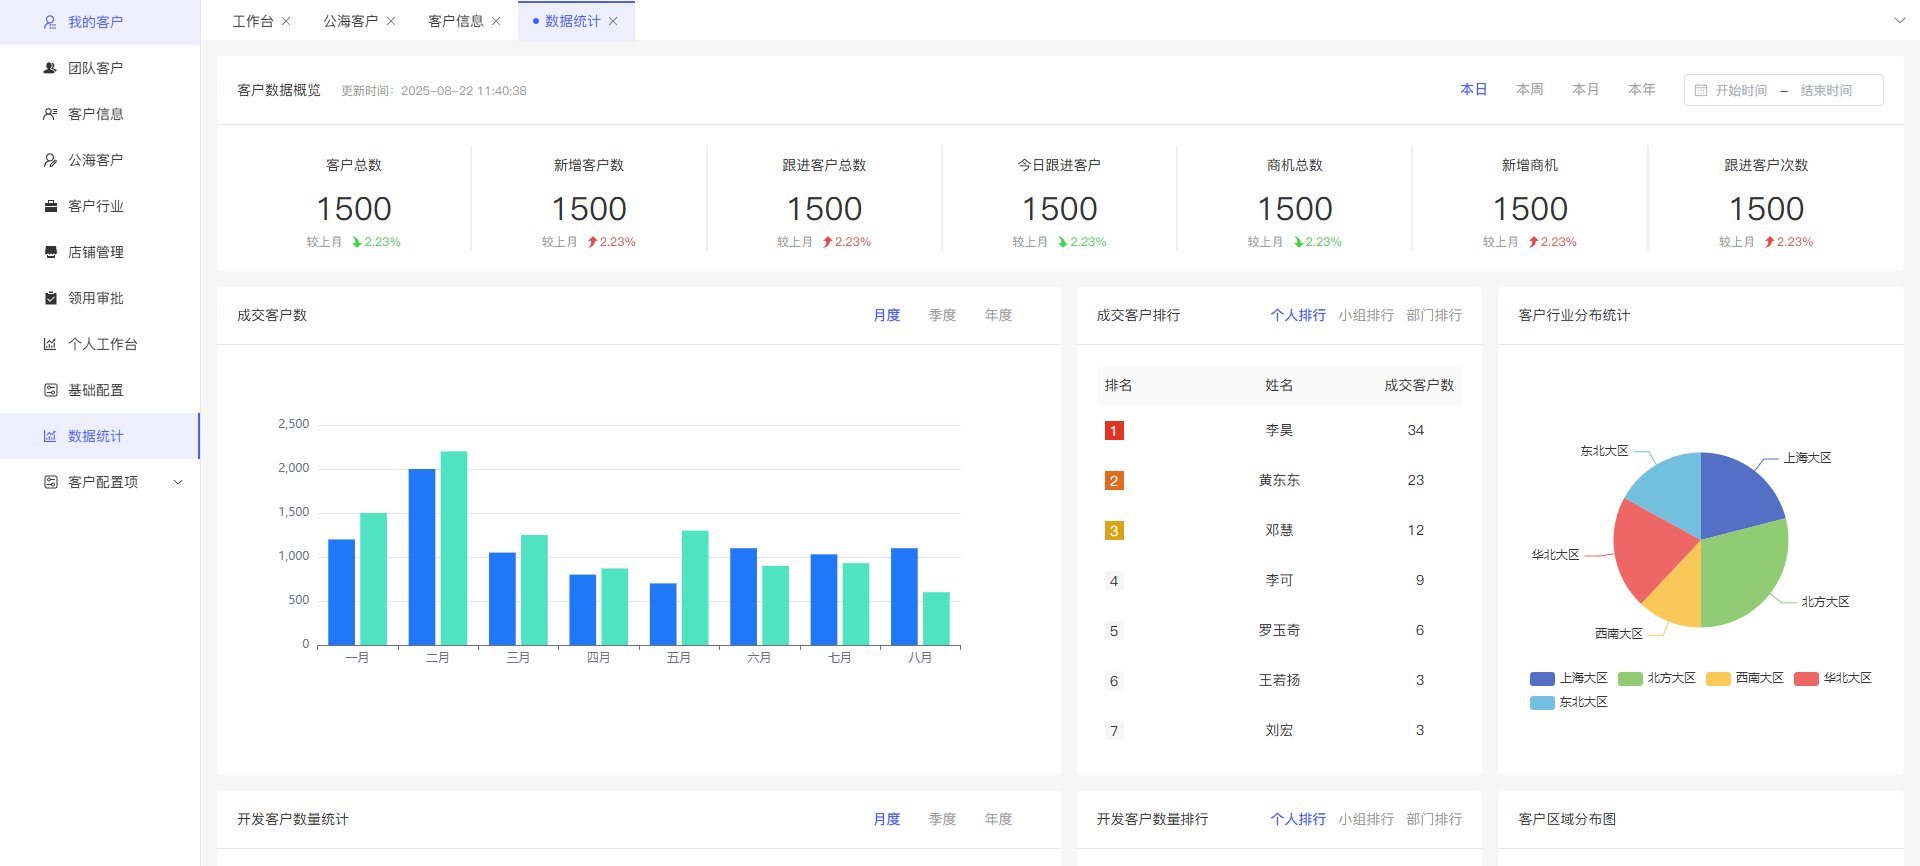Open the 开始时间 date range picker
Image resolution: width=1920 pixels, height=866 pixels.
[1741, 90]
